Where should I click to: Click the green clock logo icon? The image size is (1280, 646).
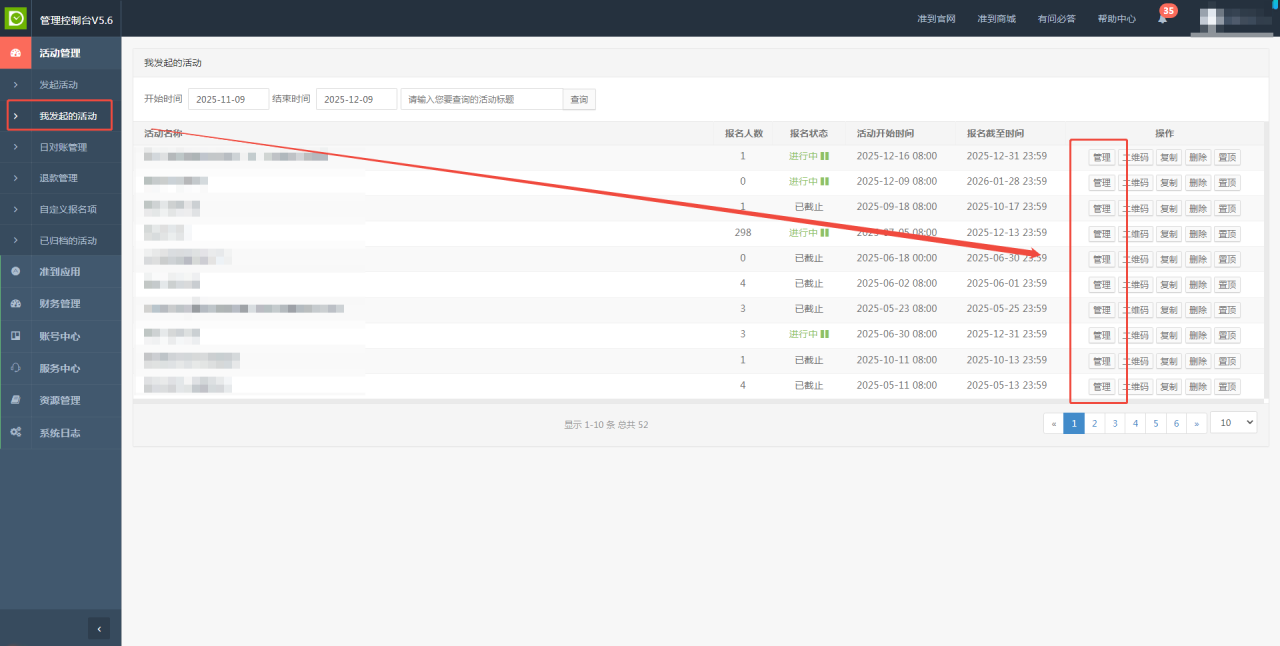(x=16, y=18)
